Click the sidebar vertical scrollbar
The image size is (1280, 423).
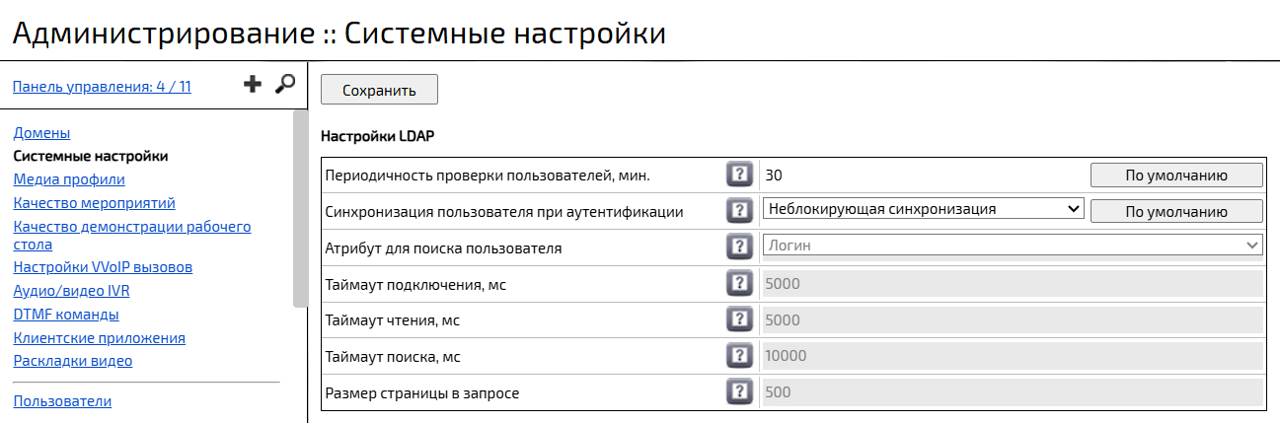(300, 208)
